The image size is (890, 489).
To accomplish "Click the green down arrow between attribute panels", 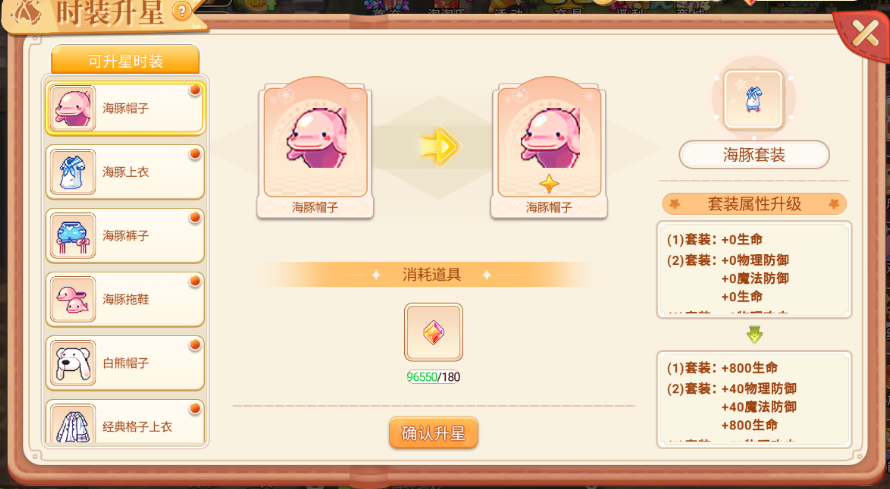I will tap(754, 335).
